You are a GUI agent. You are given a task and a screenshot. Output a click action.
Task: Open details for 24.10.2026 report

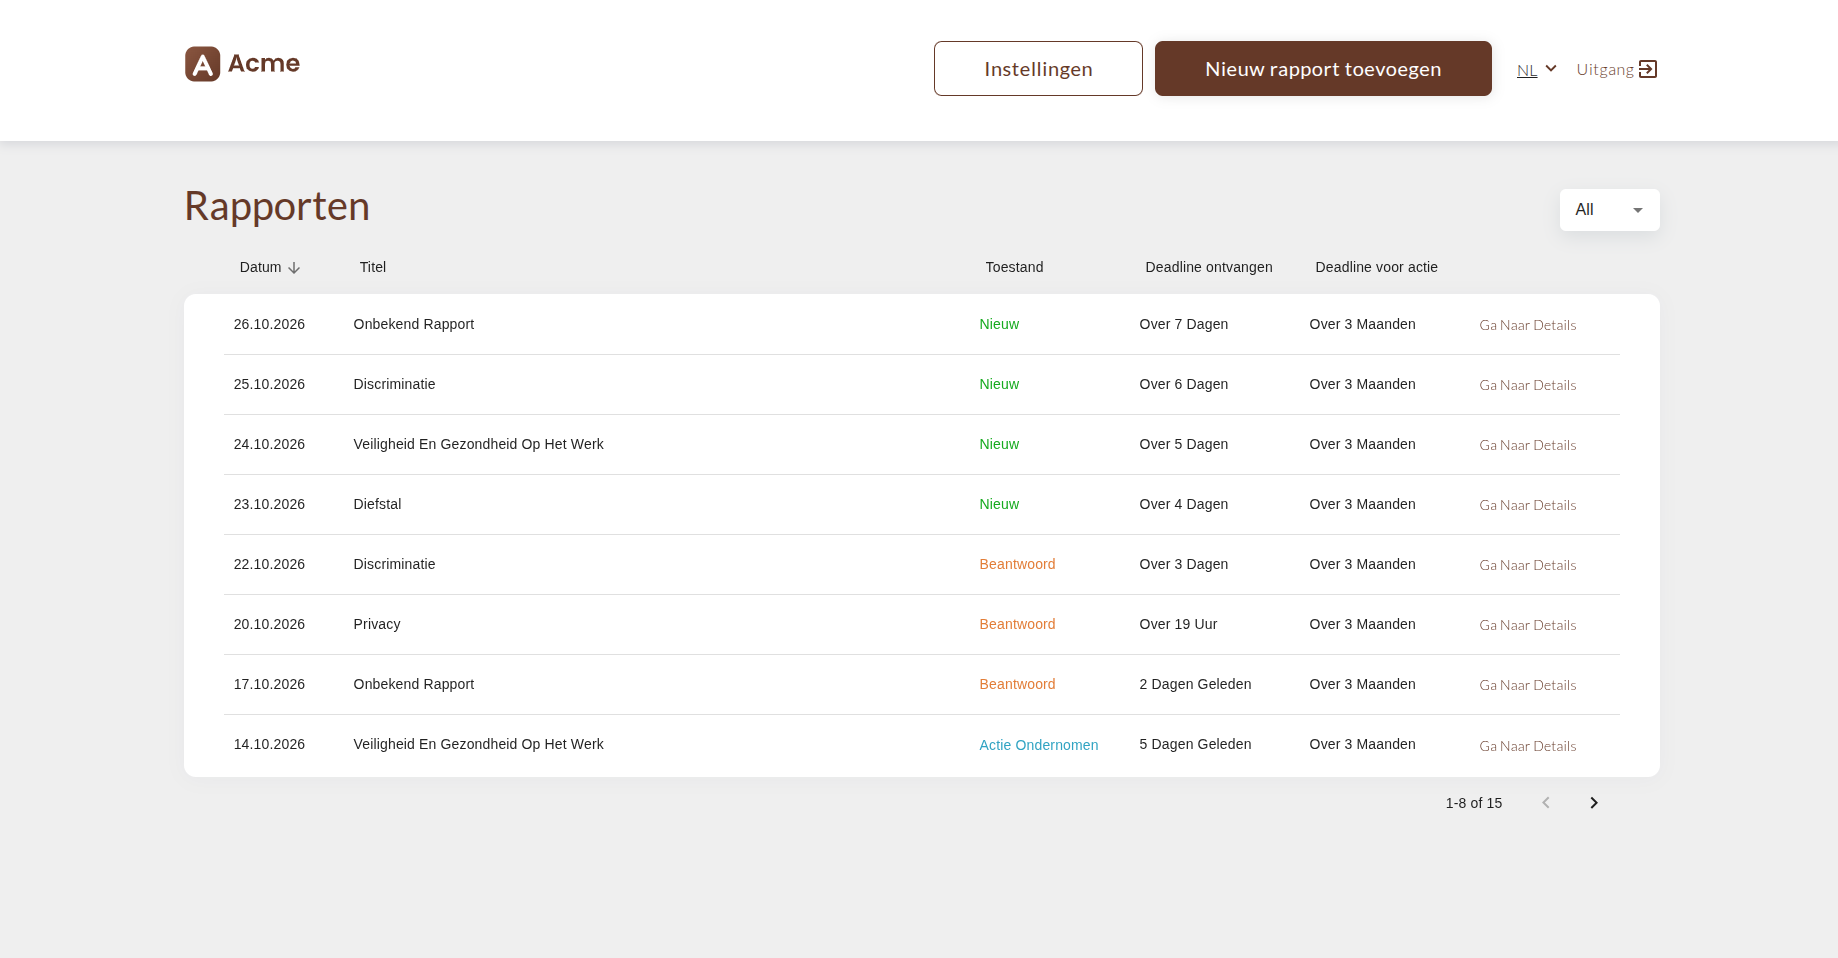coord(1528,445)
